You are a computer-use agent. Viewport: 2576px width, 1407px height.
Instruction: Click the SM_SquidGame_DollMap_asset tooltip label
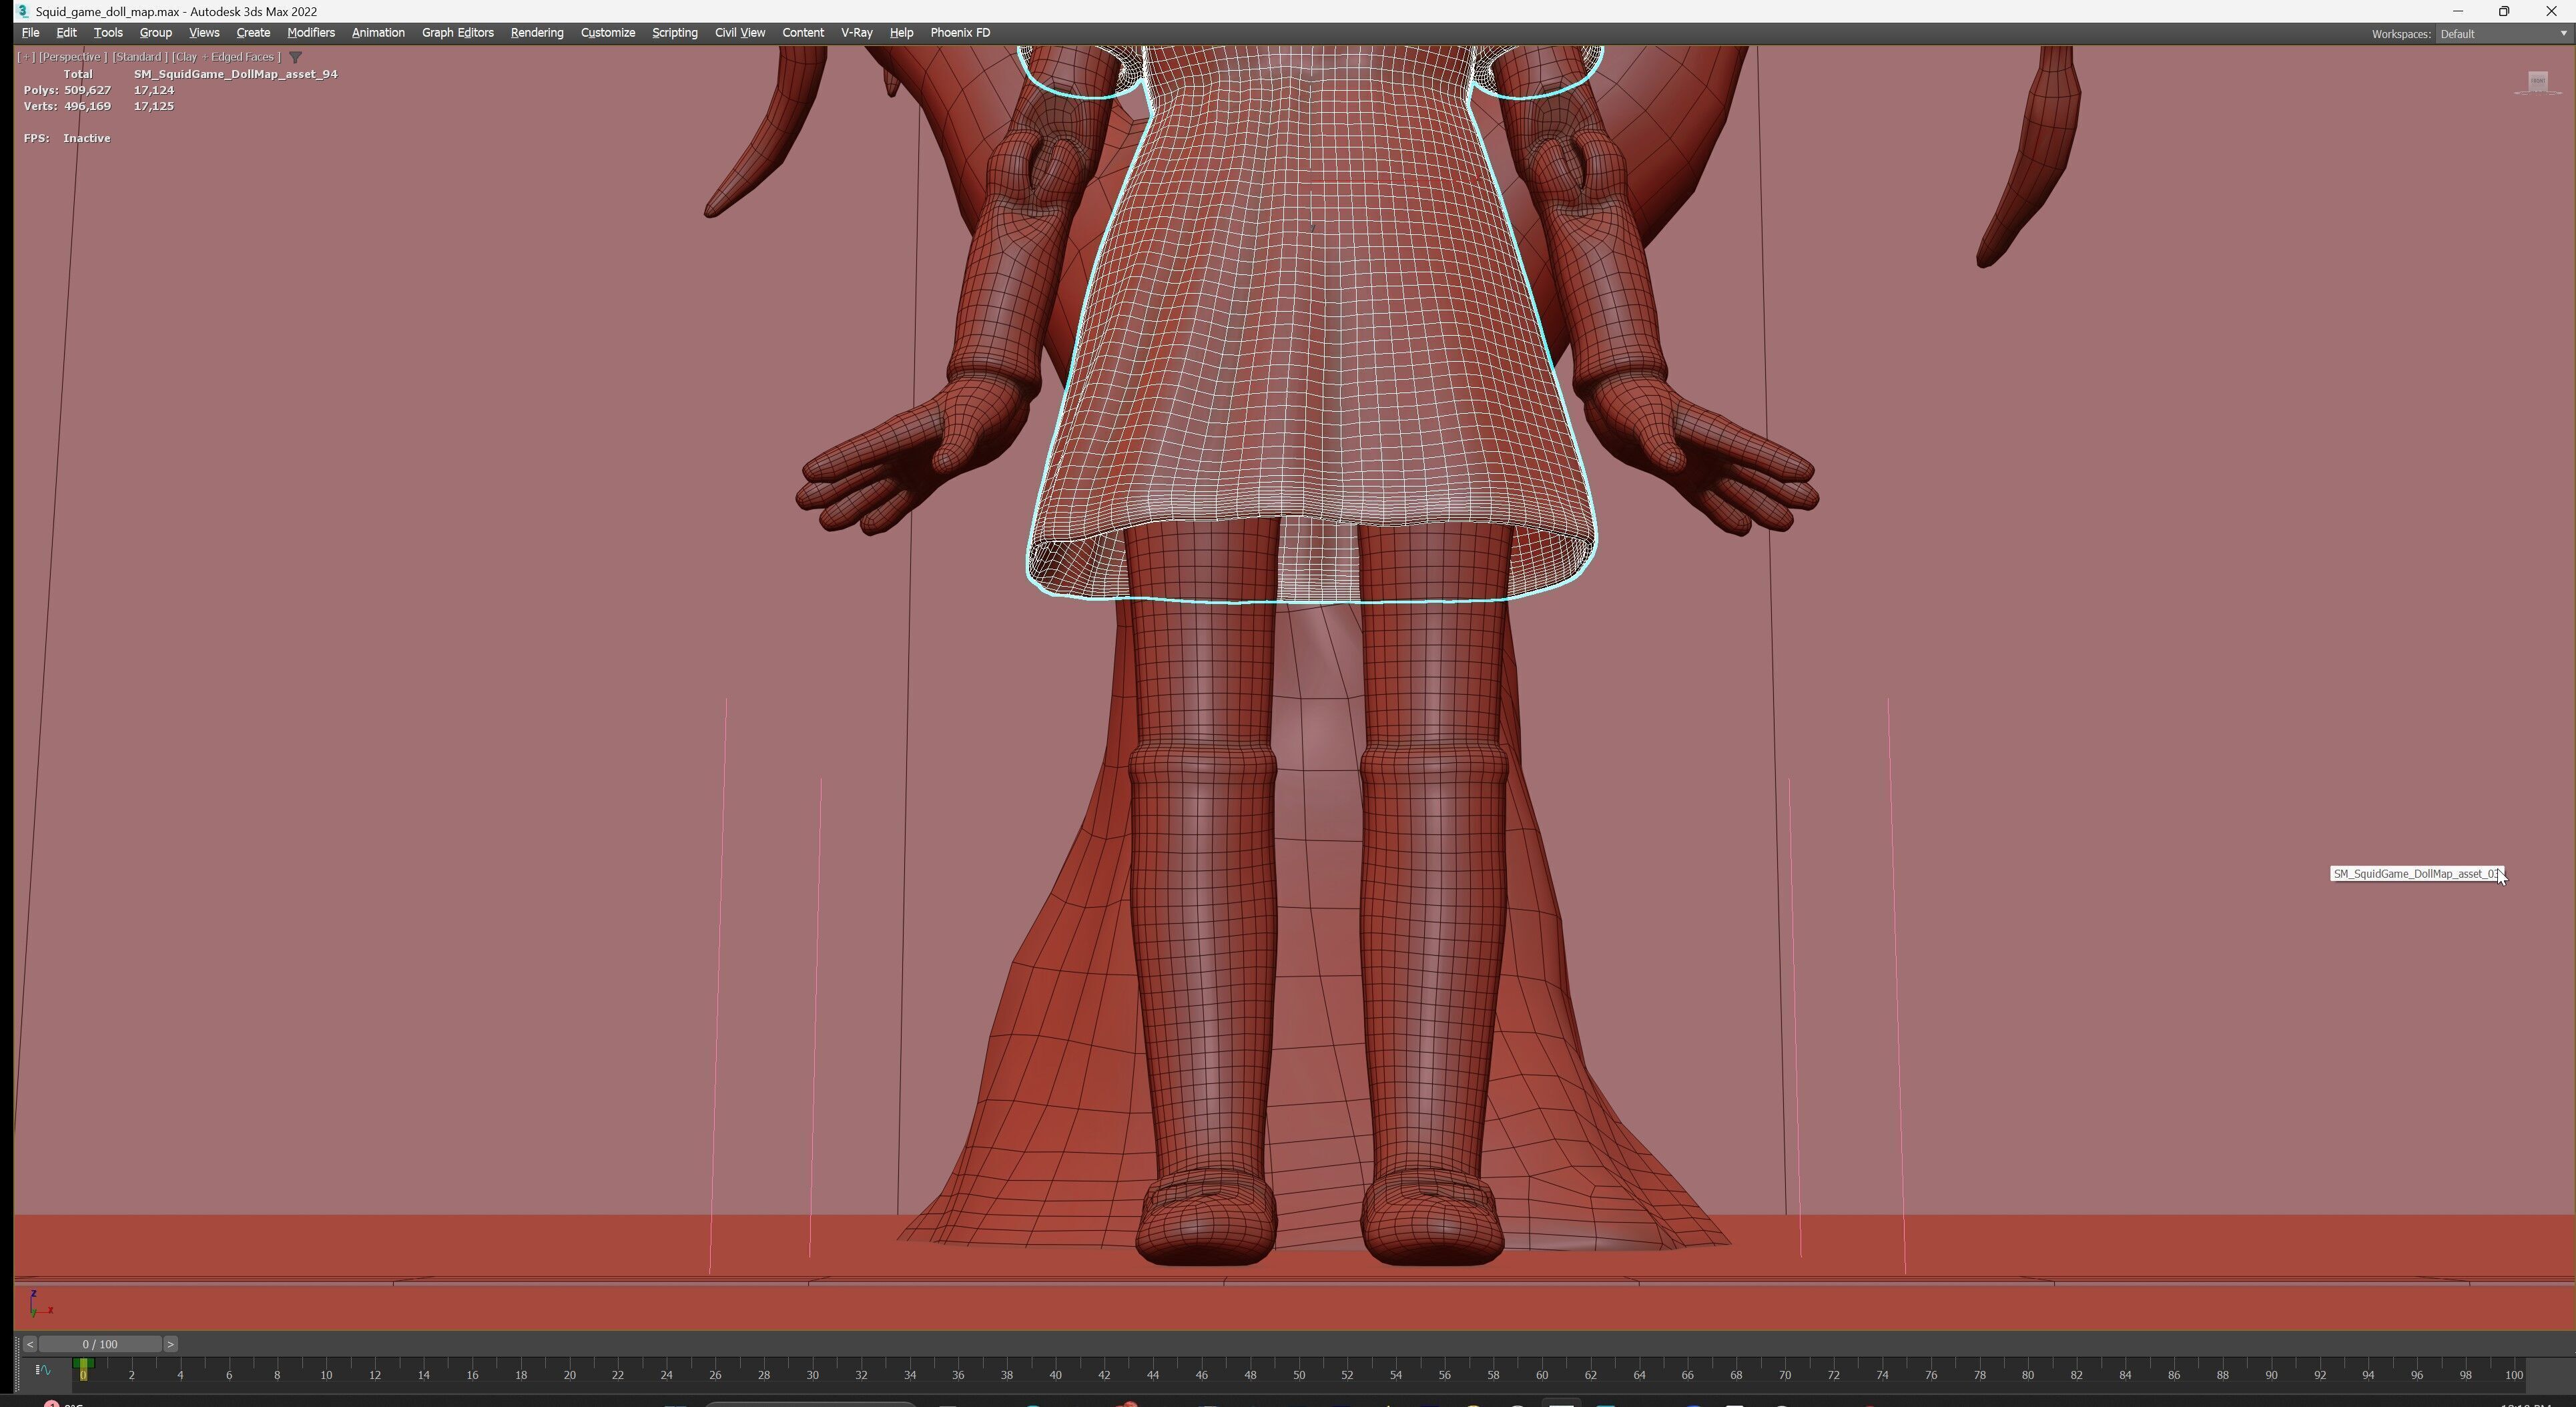(2417, 874)
